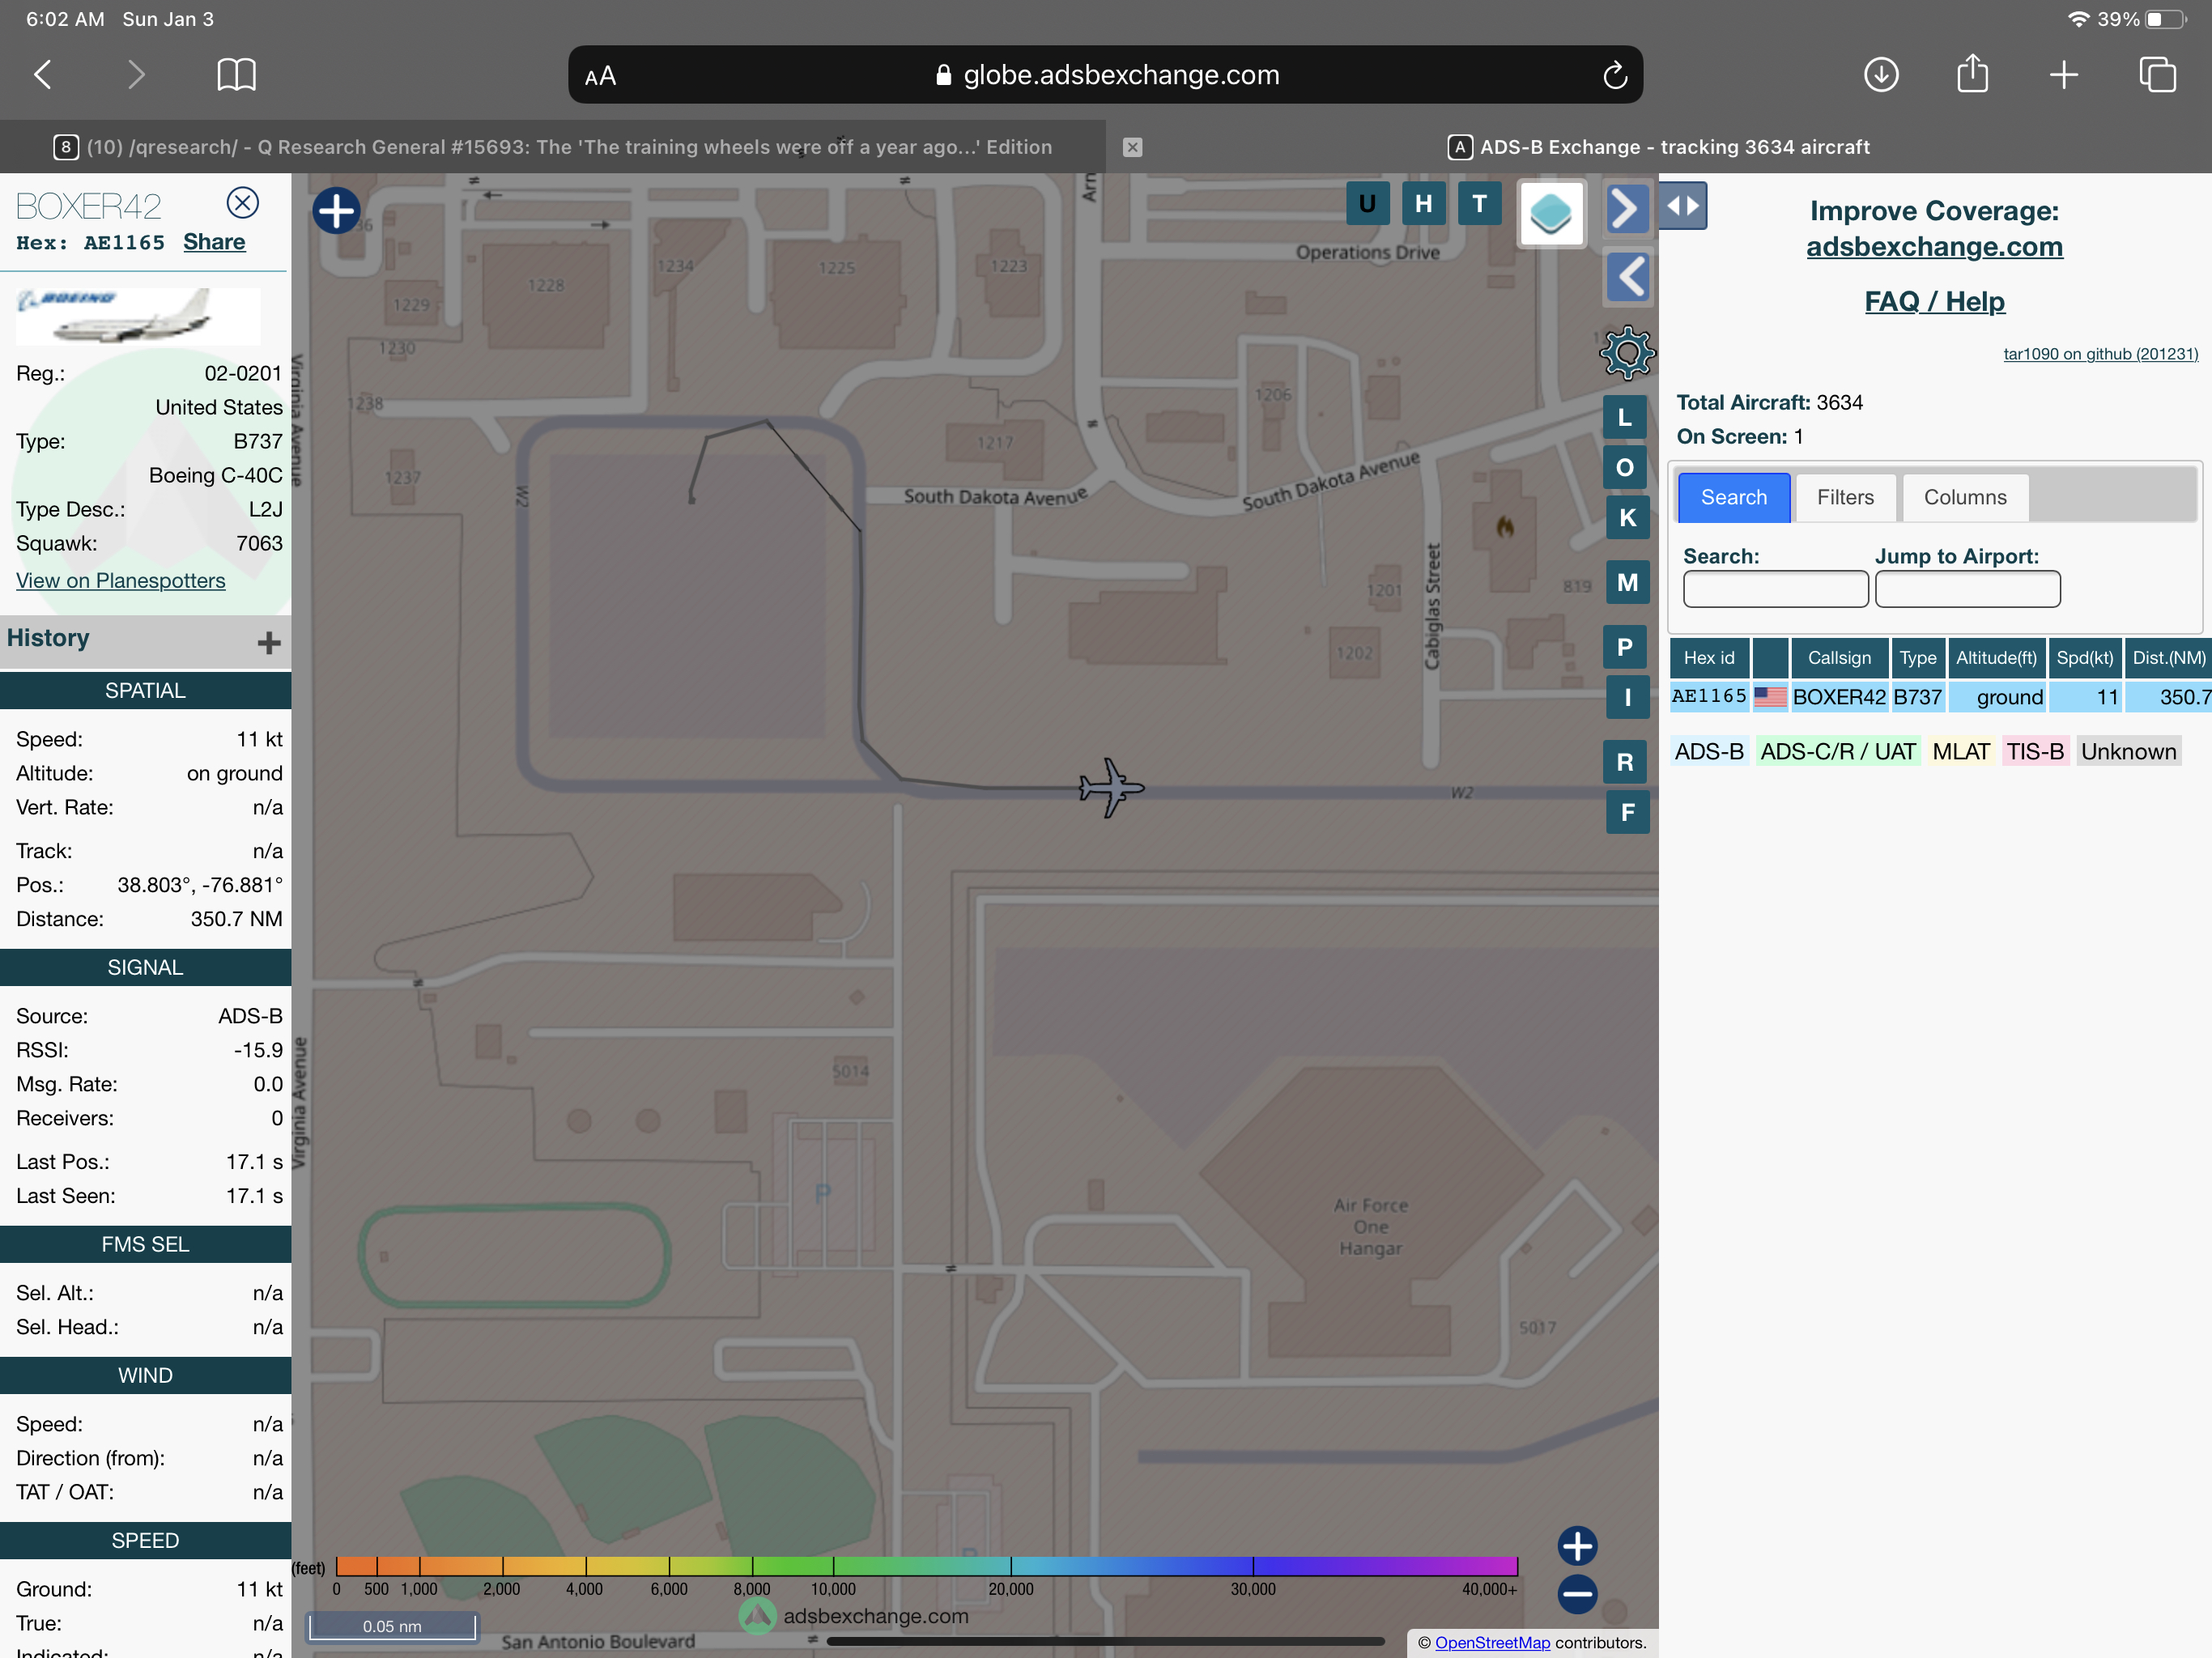The height and width of the screenshot is (1658, 2212).
Task: Toggle the P map button
Action: point(1625,647)
